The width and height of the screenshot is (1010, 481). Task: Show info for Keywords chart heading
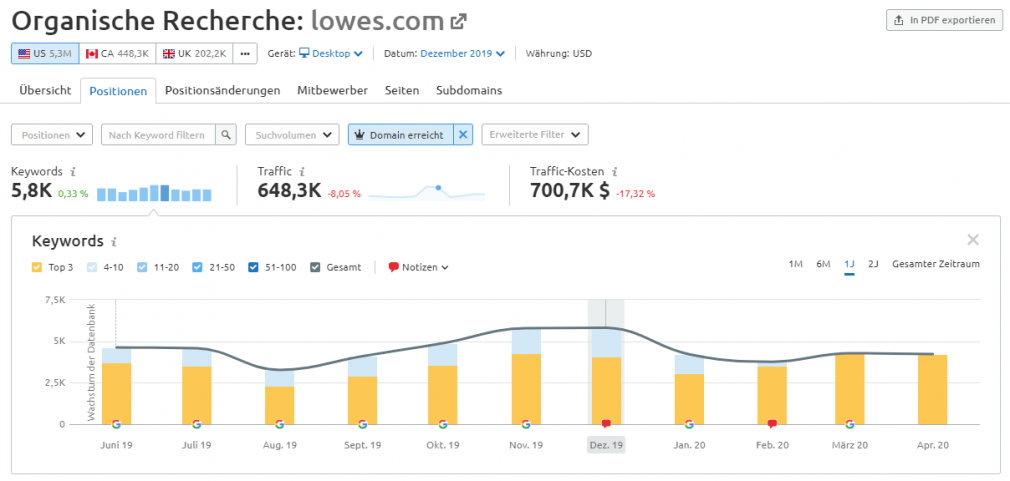(114, 242)
